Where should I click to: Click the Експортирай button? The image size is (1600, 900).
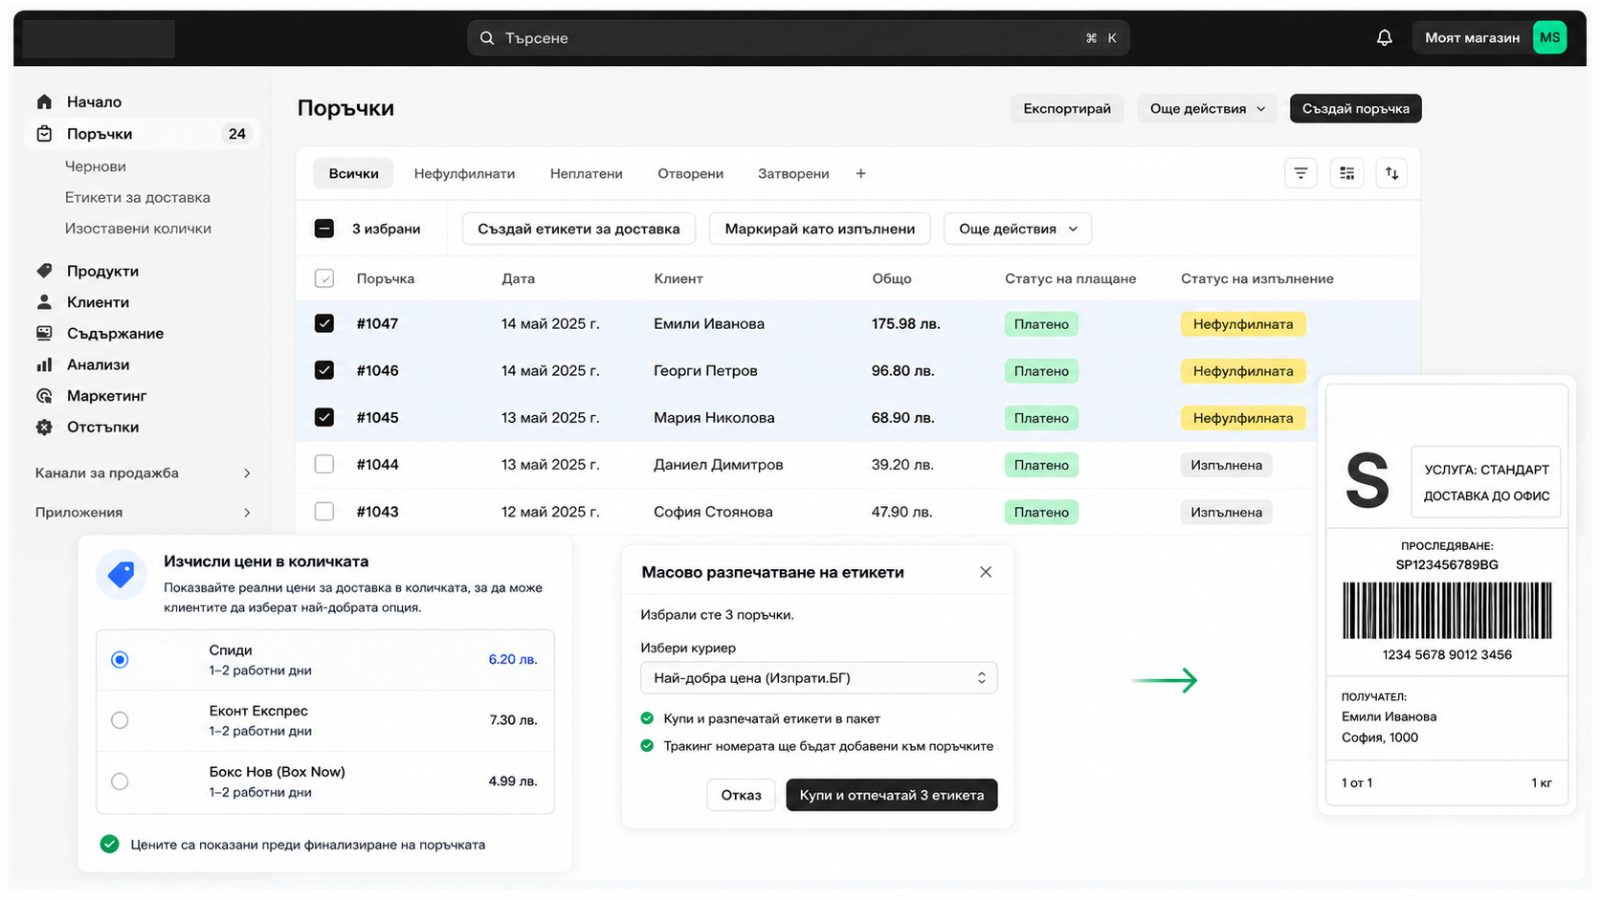tap(1067, 108)
